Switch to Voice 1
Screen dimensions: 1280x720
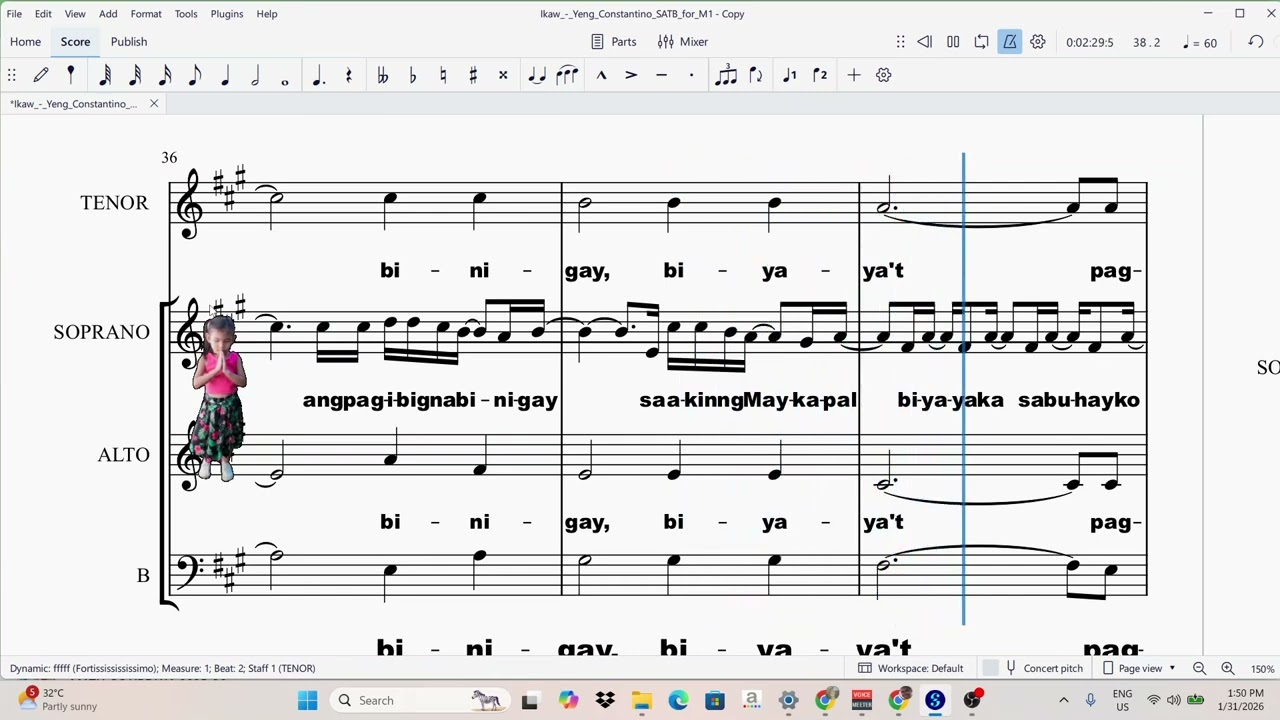tap(790, 75)
